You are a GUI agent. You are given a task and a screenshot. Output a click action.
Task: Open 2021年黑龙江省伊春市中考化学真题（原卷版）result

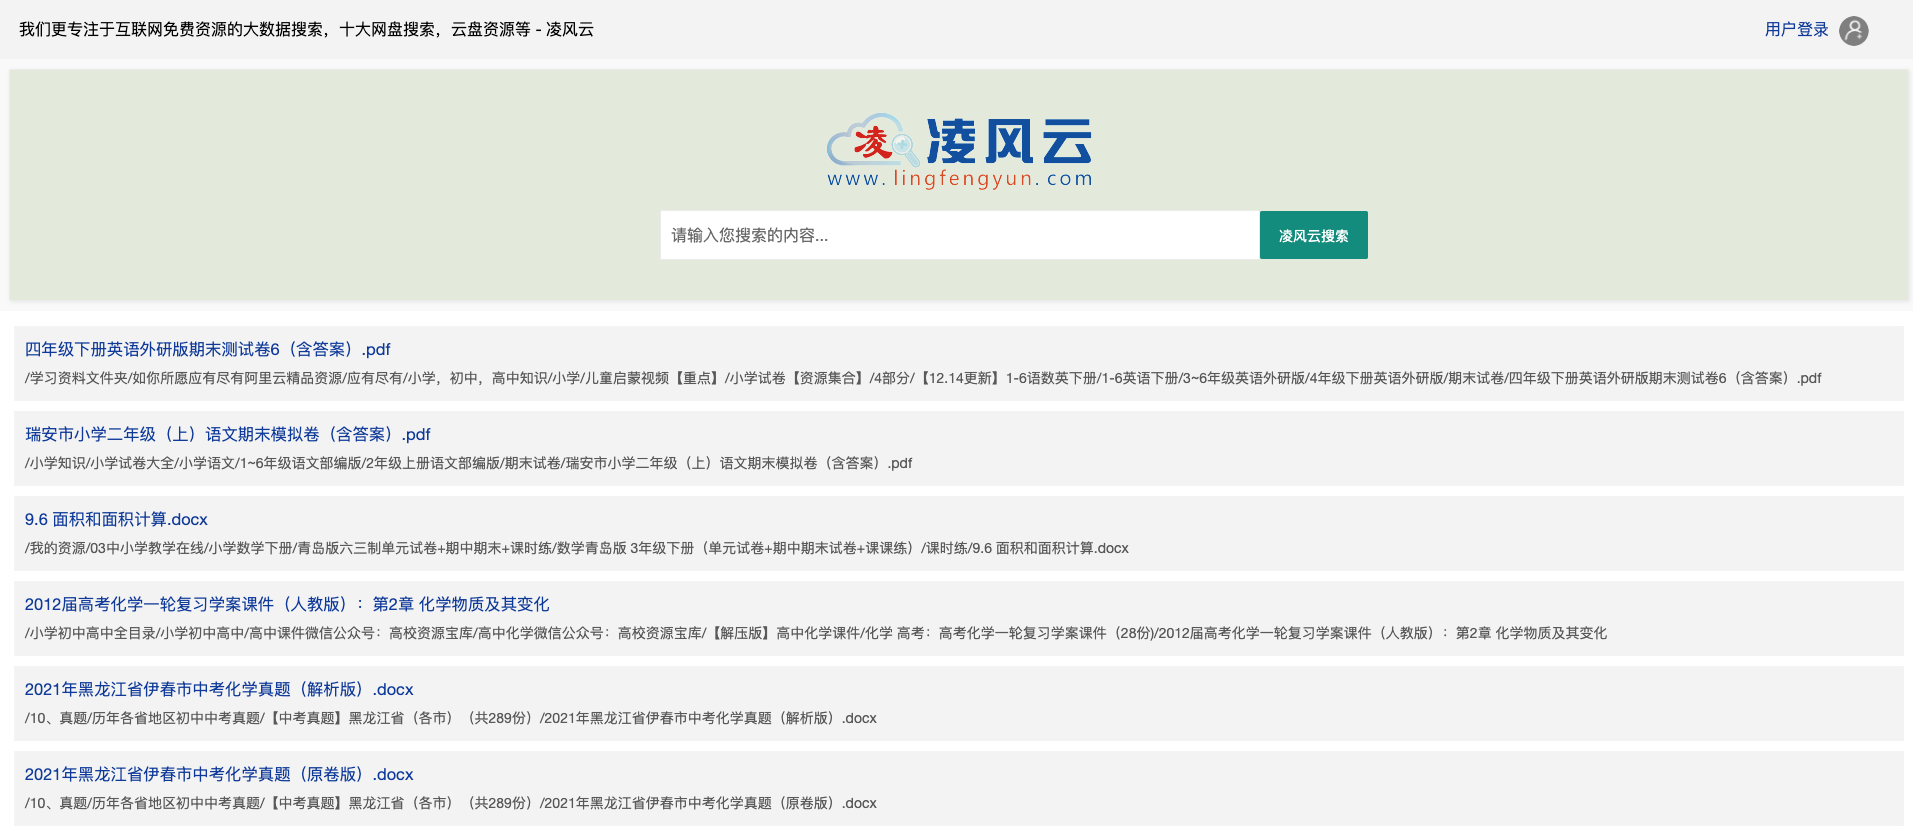tap(219, 774)
